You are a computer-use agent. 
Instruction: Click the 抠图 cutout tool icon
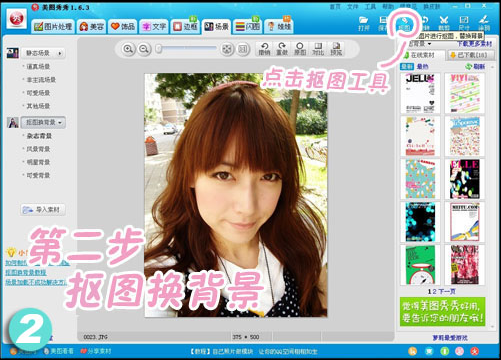pos(405,24)
